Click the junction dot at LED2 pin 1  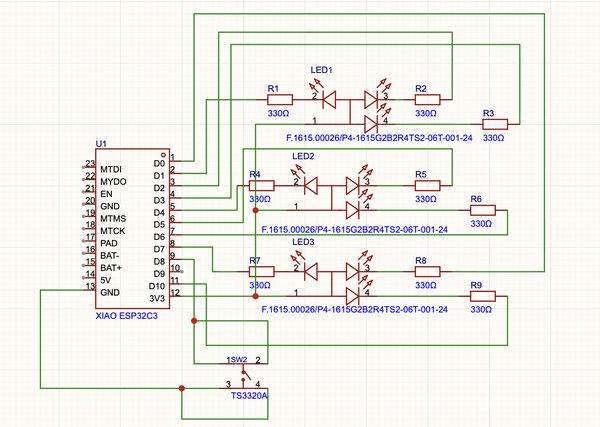(256, 210)
